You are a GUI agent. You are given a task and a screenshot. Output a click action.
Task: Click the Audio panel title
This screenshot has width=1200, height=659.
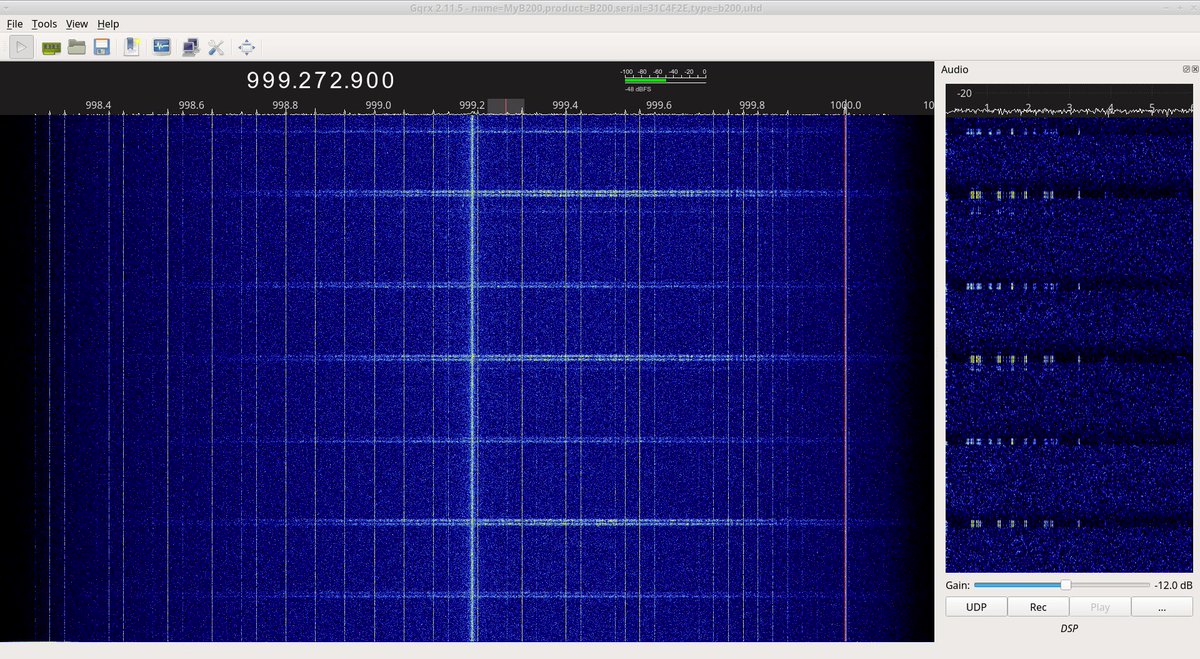coord(955,70)
